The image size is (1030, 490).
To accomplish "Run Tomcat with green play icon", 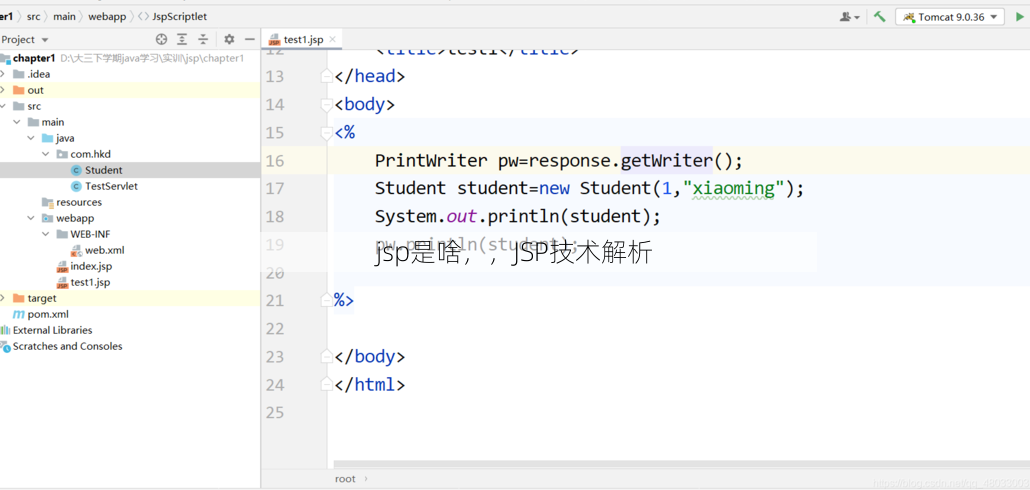I will (1019, 17).
